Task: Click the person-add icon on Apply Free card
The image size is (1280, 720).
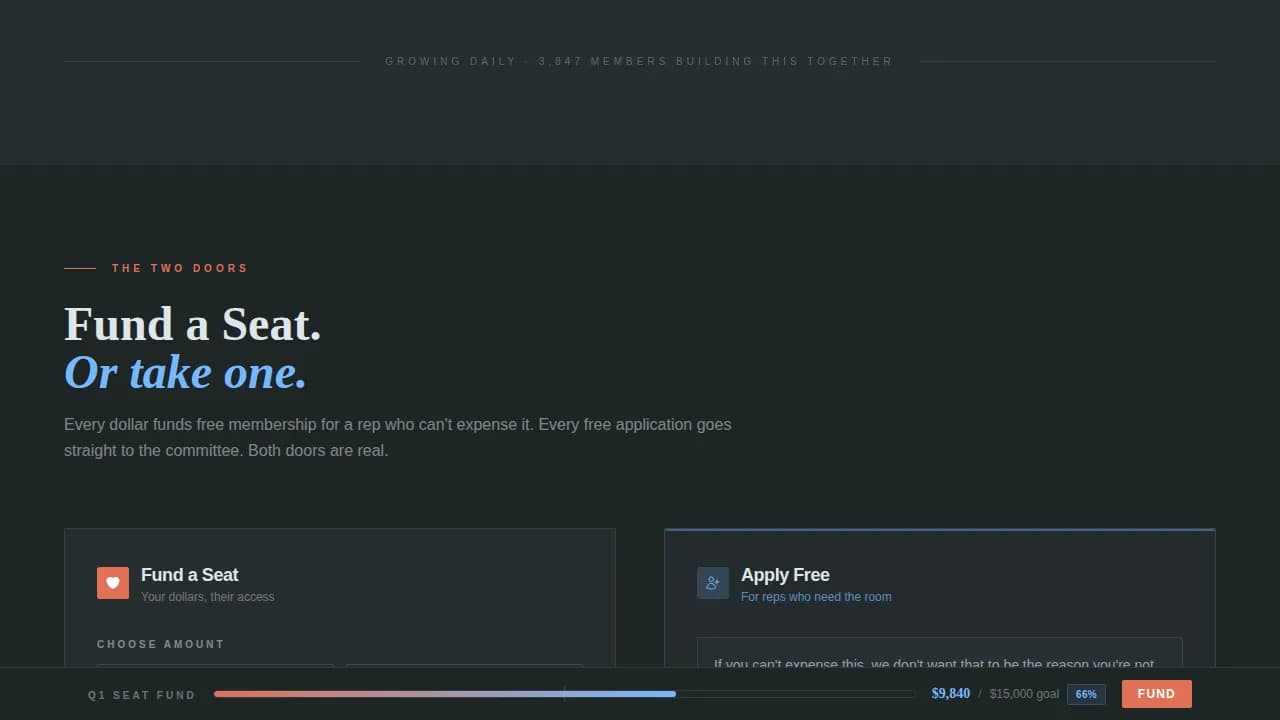Action: coord(713,583)
